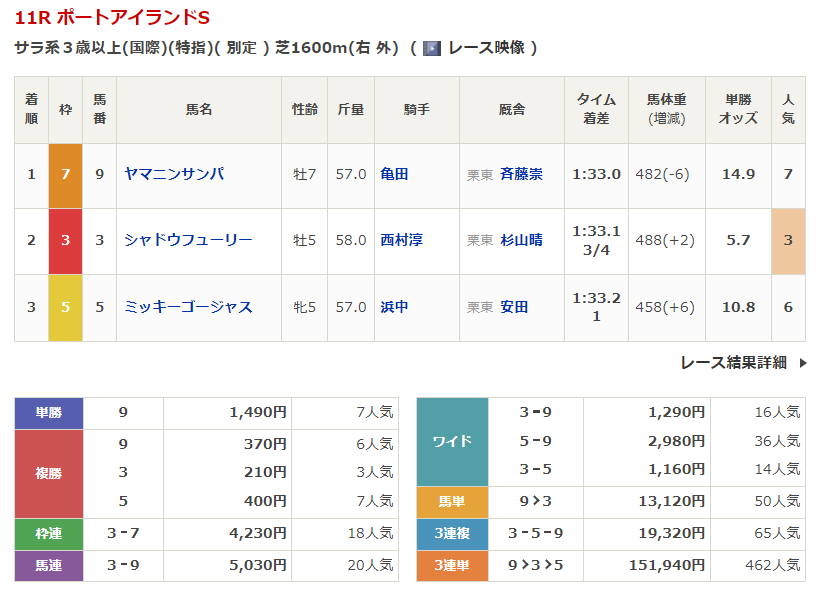Select jockey 西村淳 link
Image resolution: width=822 pixels, height=591 pixels.
(x=401, y=240)
